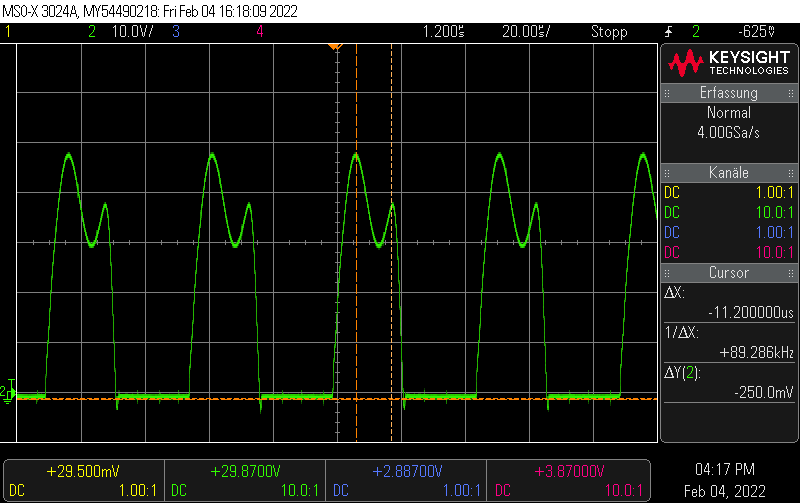
Task: Click the 20.00 time per division value
Action: (526, 32)
